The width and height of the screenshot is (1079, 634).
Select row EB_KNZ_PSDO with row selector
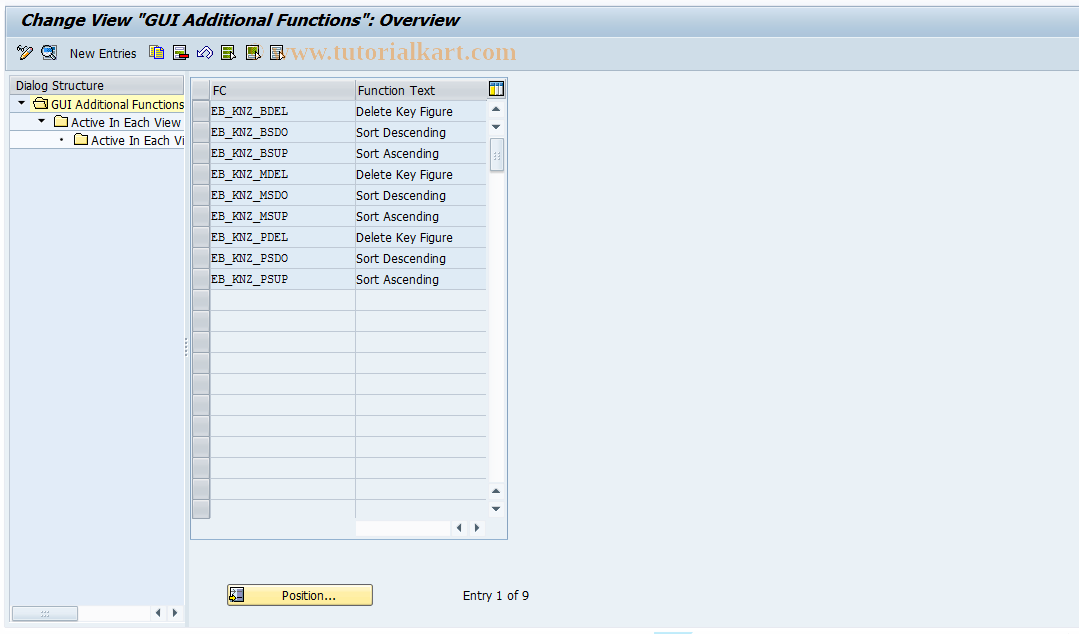pyautogui.click(x=201, y=258)
